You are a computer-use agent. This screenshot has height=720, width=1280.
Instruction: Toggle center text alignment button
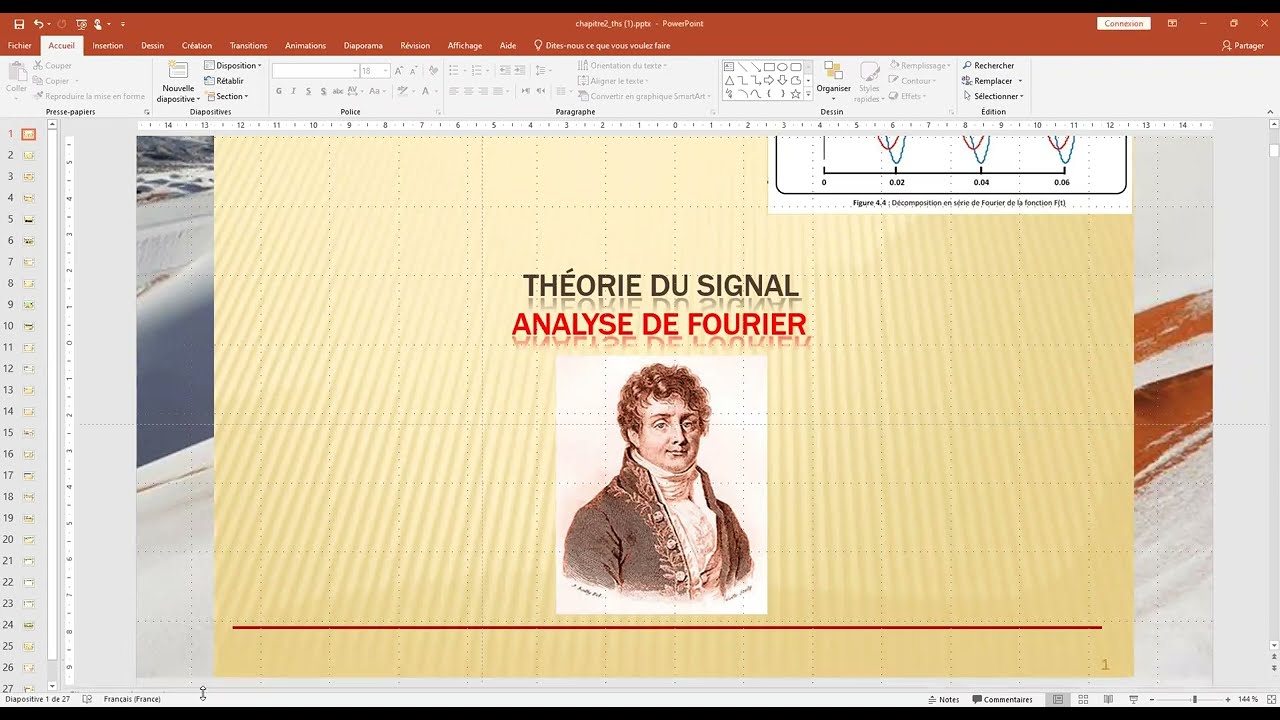[x=468, y=91]
